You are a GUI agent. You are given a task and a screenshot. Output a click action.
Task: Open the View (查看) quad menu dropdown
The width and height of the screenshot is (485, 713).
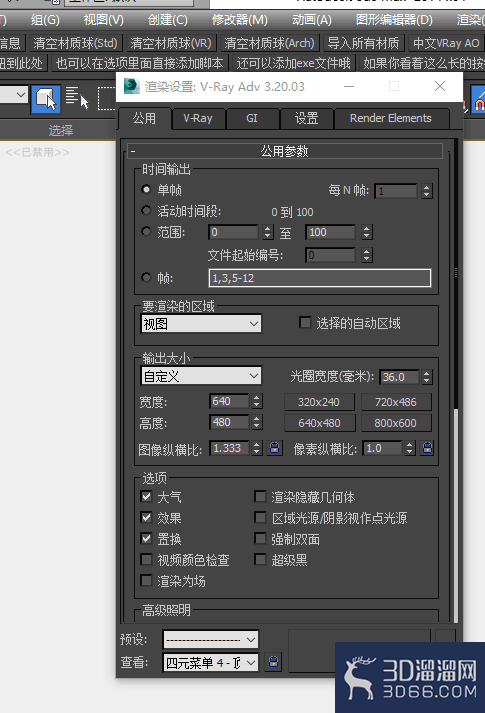(210, 663)
